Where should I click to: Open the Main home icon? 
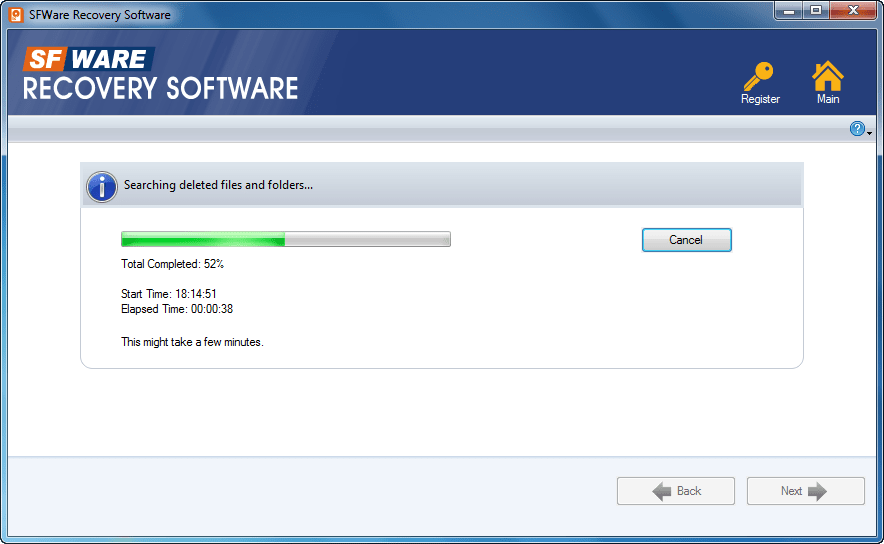click(x=828, y=76)
